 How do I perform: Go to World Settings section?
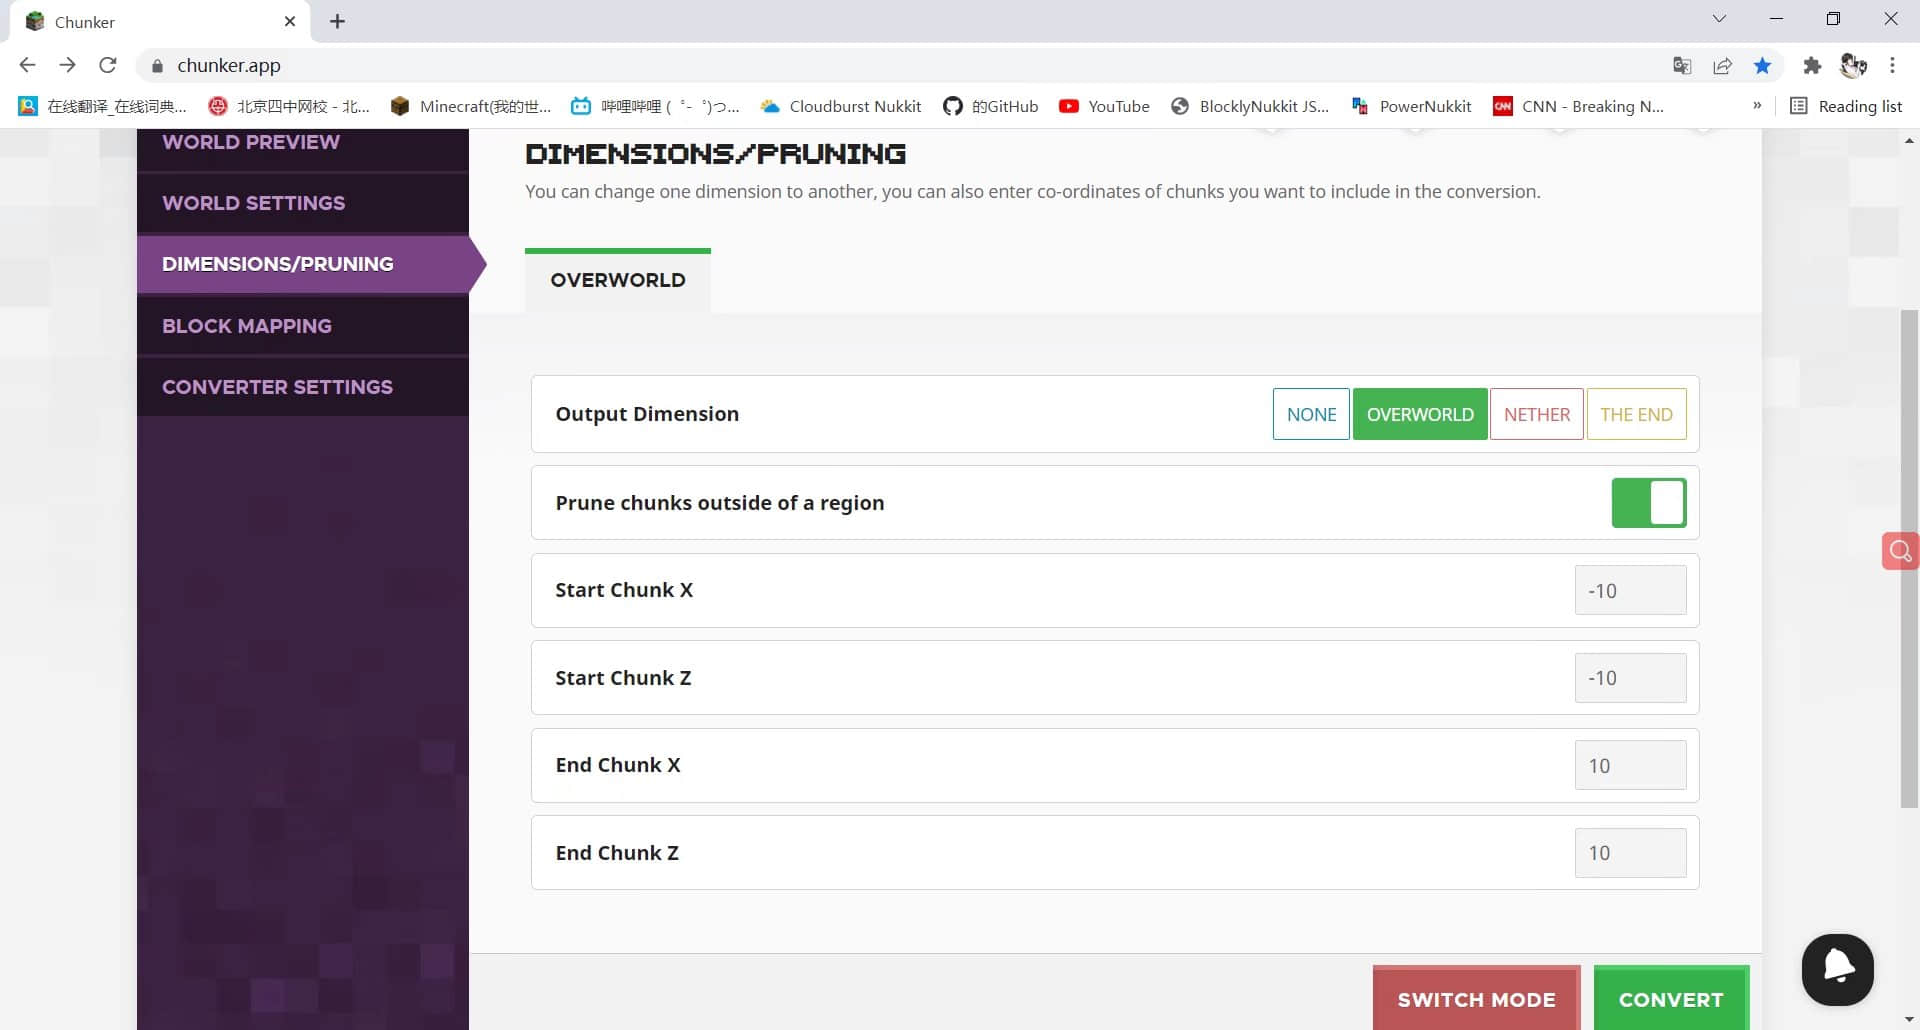(303, 203)
